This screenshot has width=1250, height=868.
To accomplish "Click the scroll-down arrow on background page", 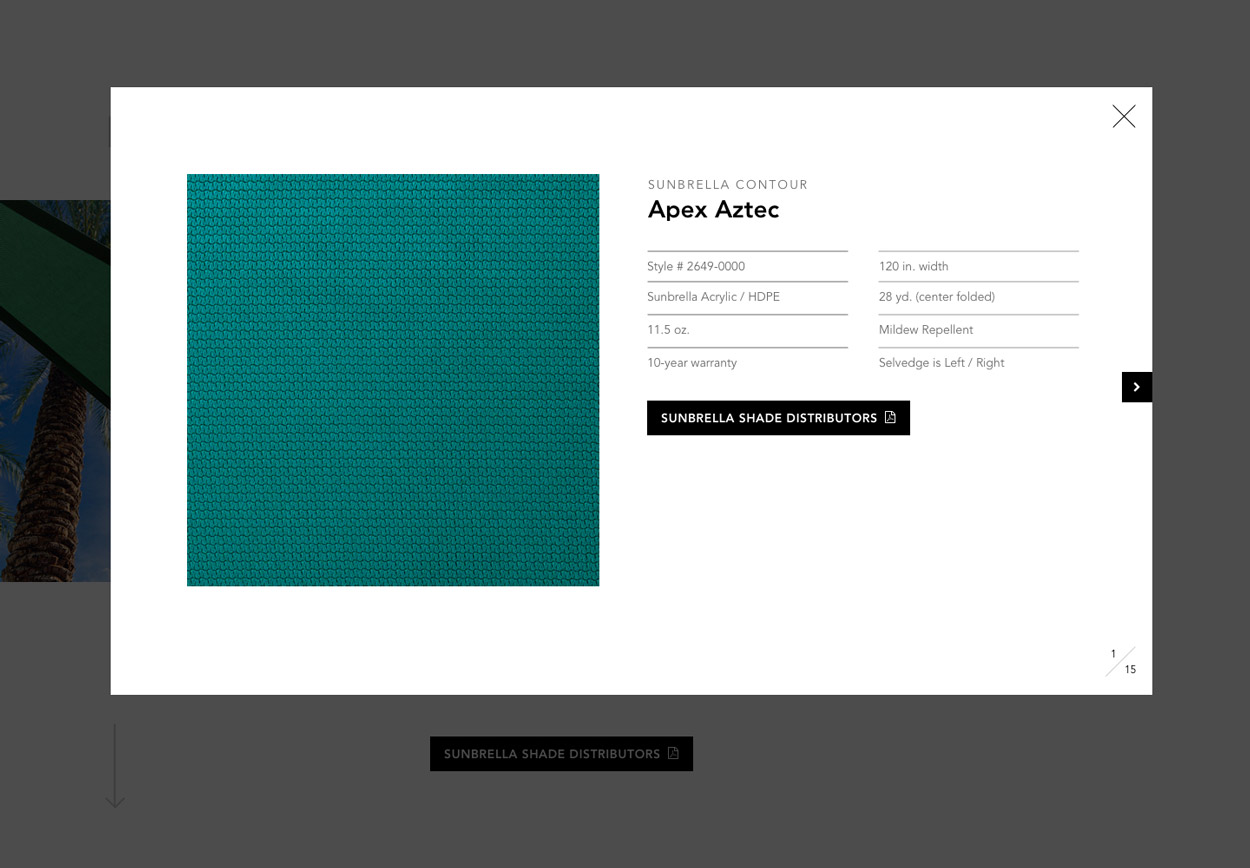I will (x=115, y=766).
